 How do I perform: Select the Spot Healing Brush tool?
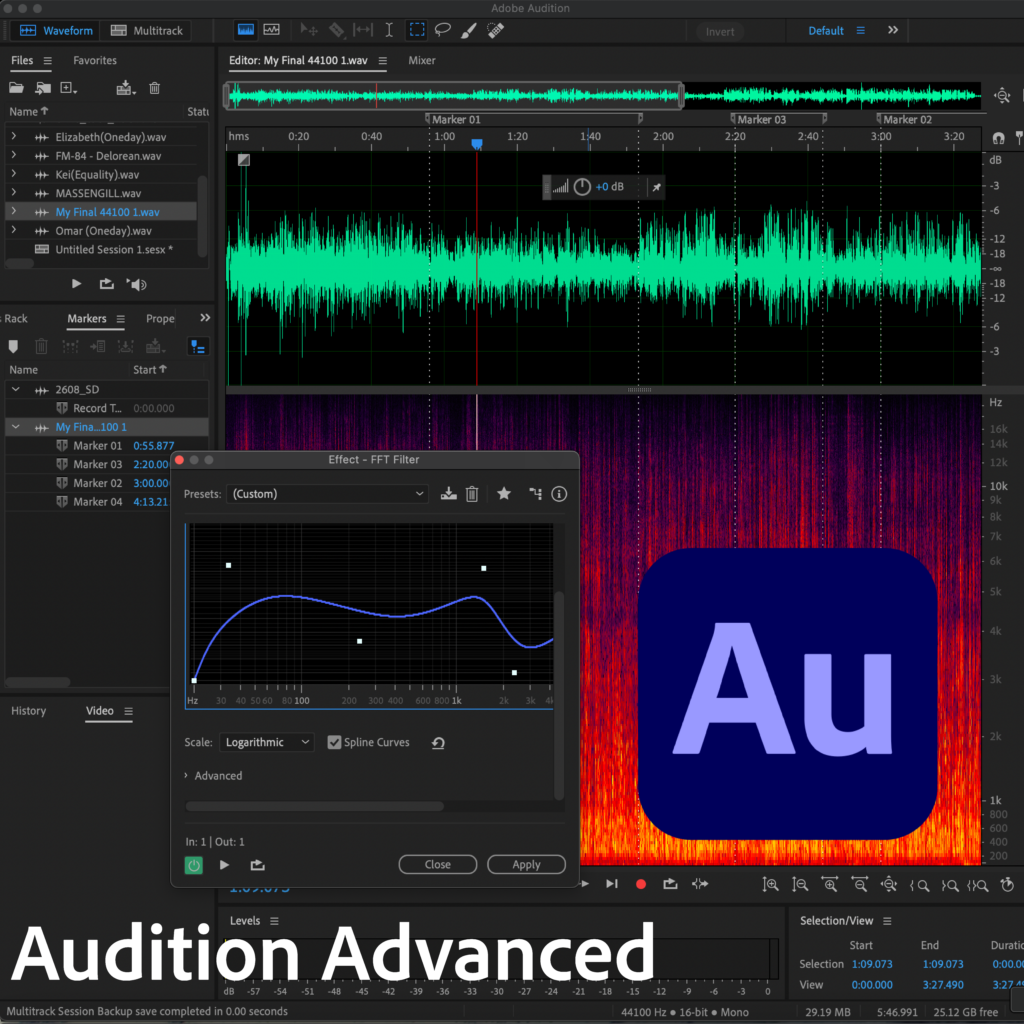pos(496,30)
